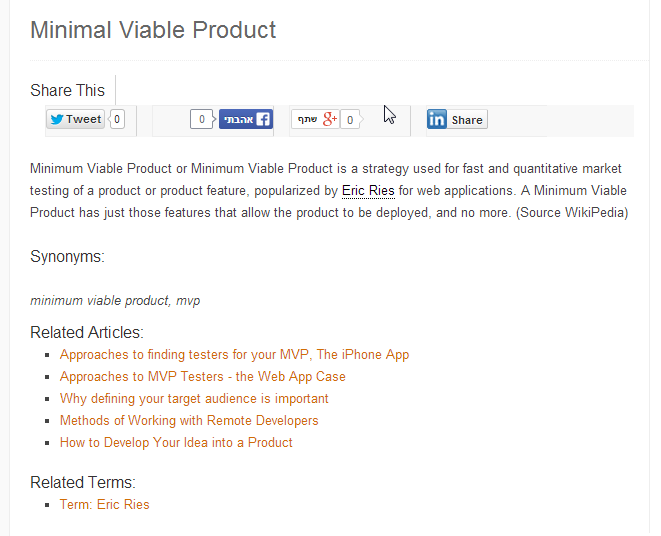Click the Facebook Like button
This screenshot has height=536, width=661.
coord(246,119)
